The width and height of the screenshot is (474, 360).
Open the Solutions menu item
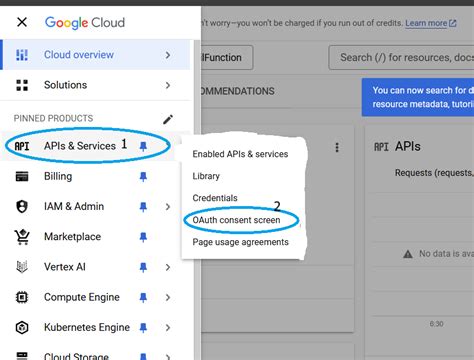(x=95, y=85)
